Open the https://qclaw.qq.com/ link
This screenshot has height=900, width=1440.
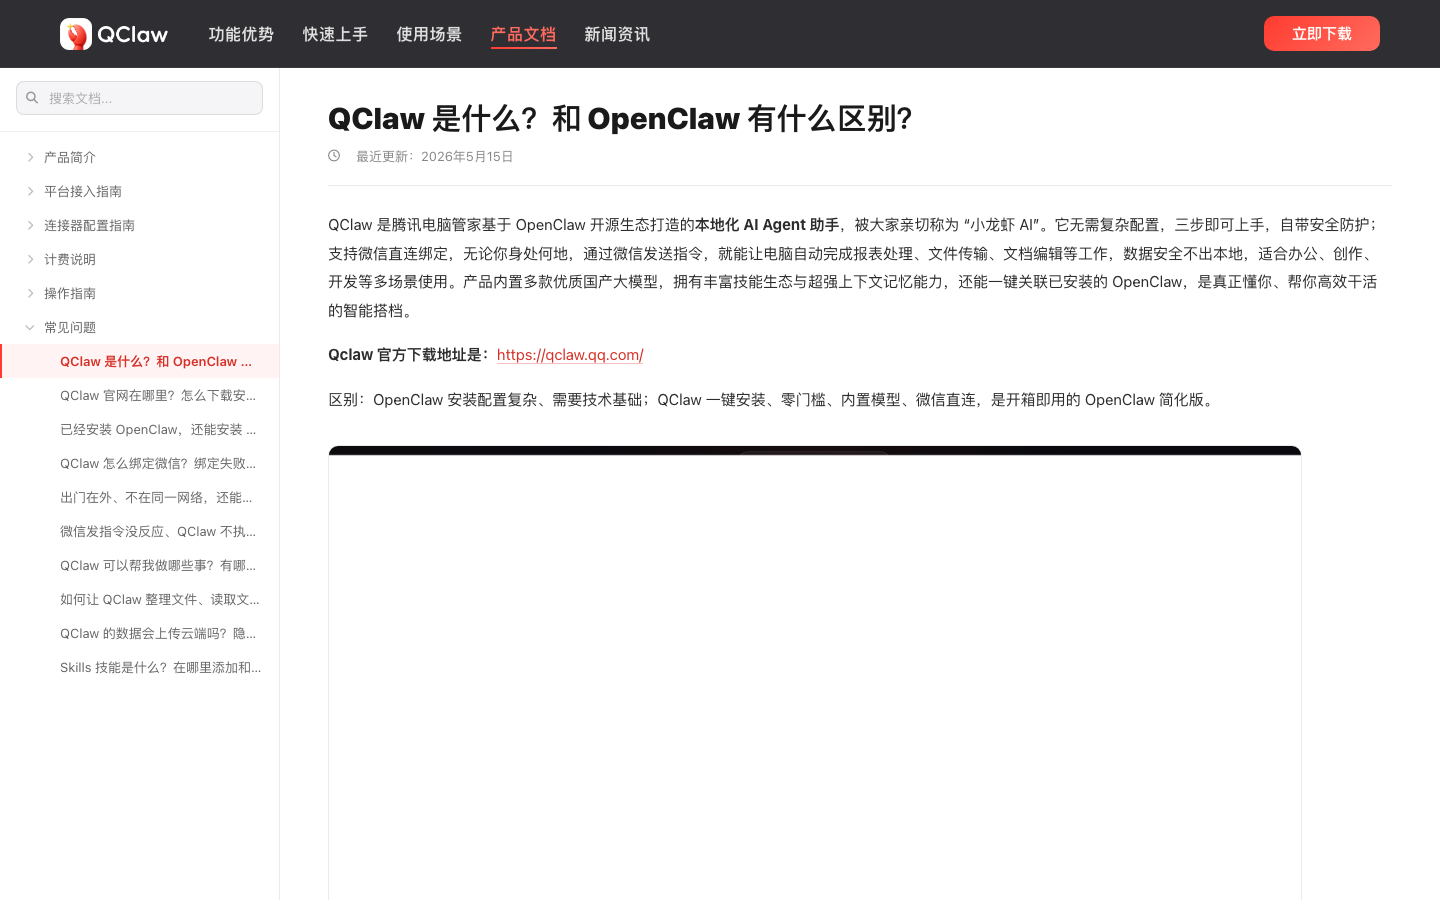570,355
